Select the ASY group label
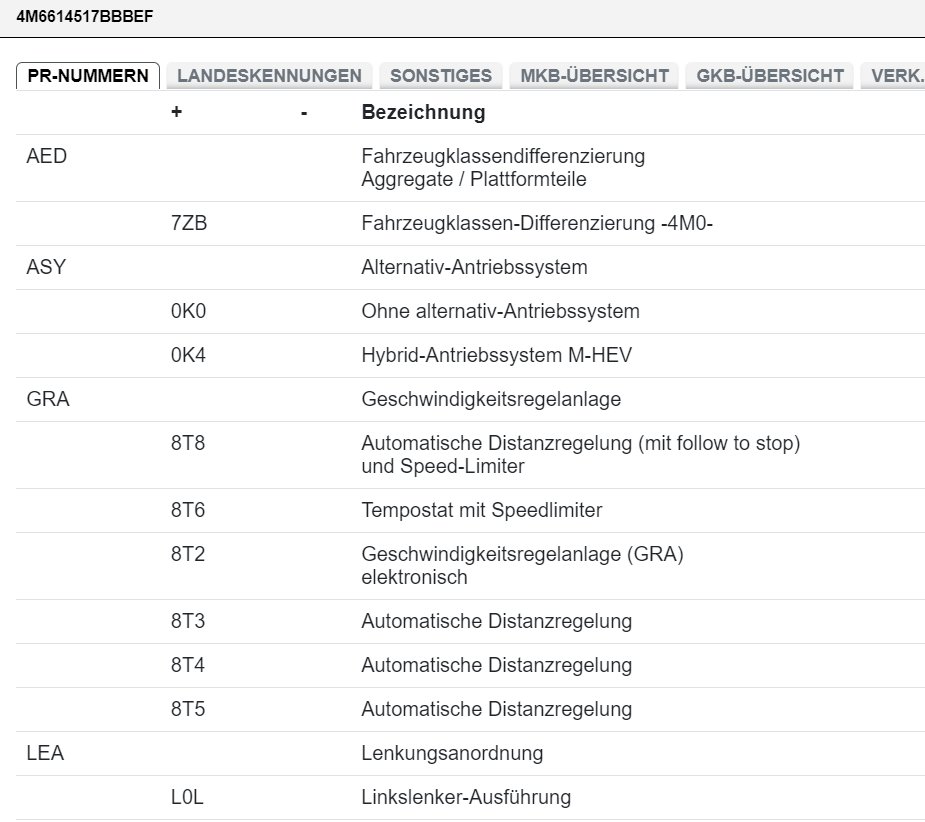Viewport: 925px width, 822px height. 46,268
